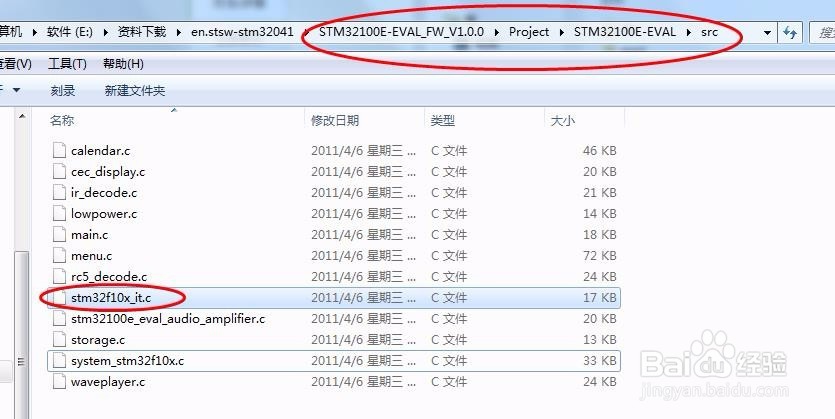This screenshot has height=419, width=835.
Task: Click the menu.c file icon
Action: pos(59,256)
